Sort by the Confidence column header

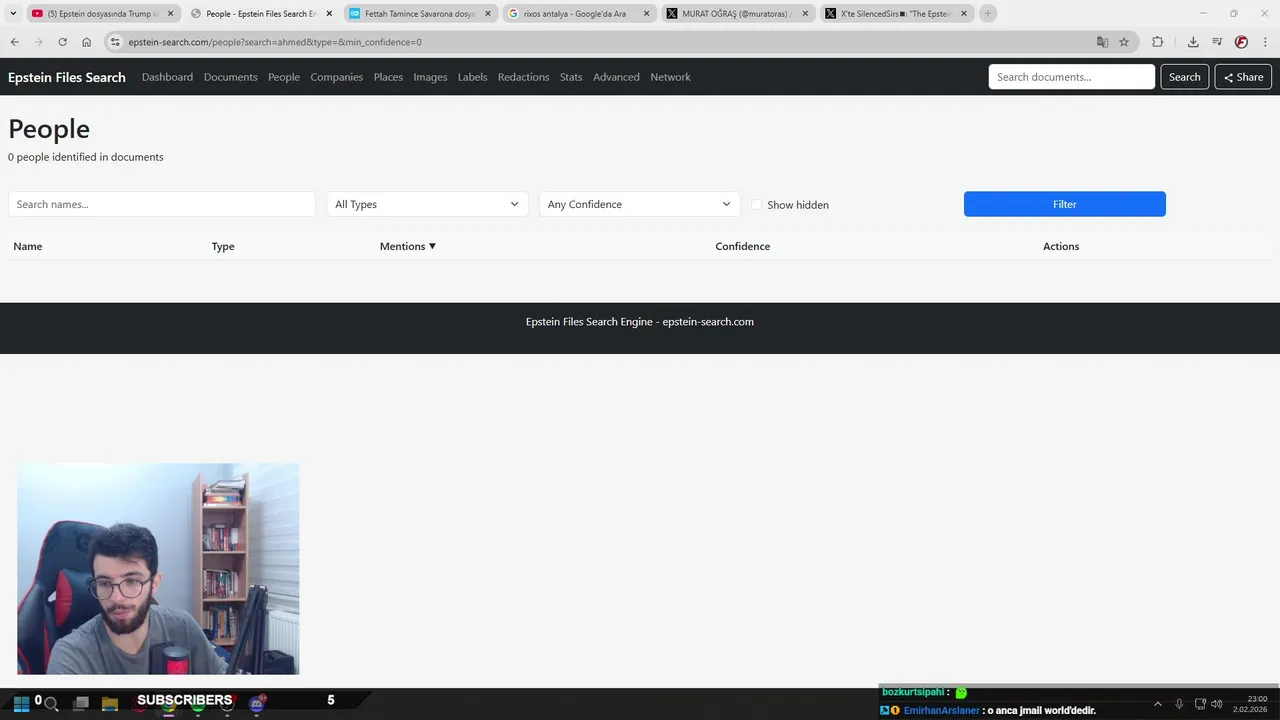[x=743, y=246]
